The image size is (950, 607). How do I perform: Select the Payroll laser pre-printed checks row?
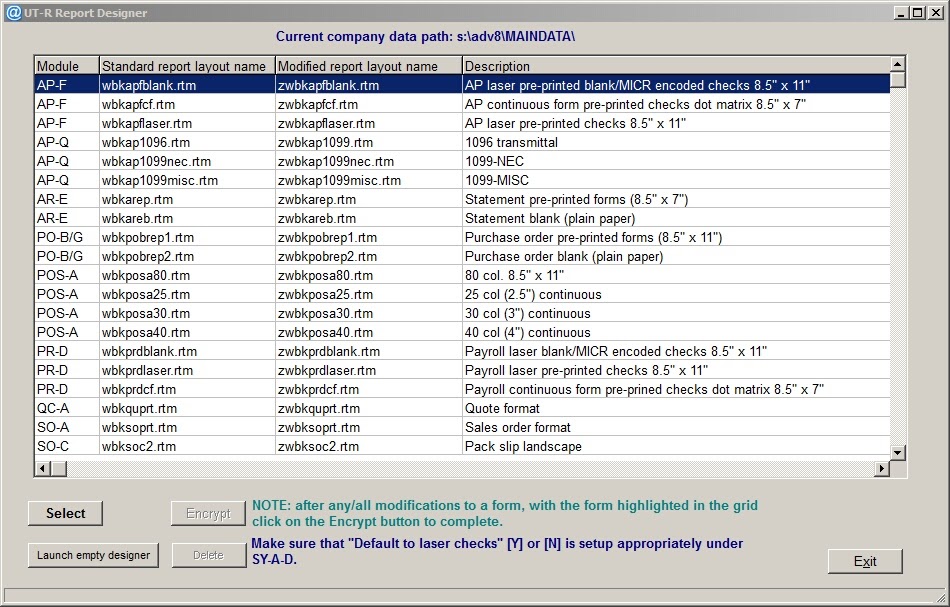(300, 370)
